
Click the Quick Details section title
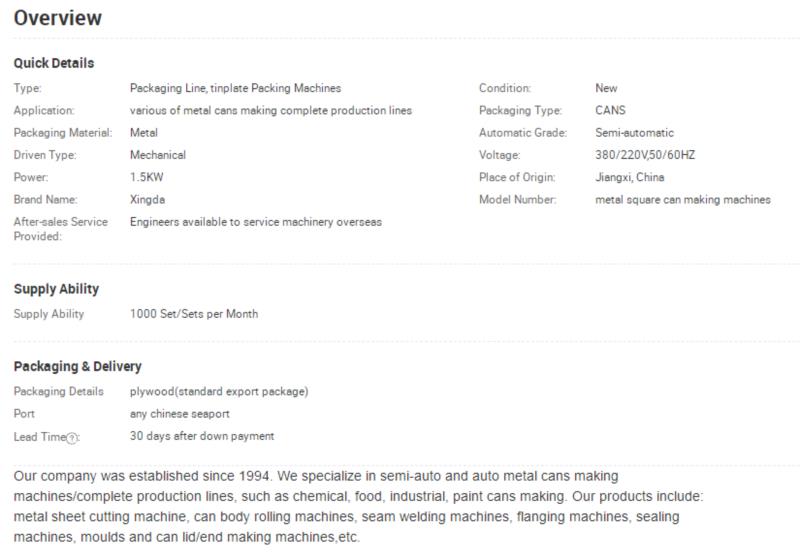(x=54, y=63)
